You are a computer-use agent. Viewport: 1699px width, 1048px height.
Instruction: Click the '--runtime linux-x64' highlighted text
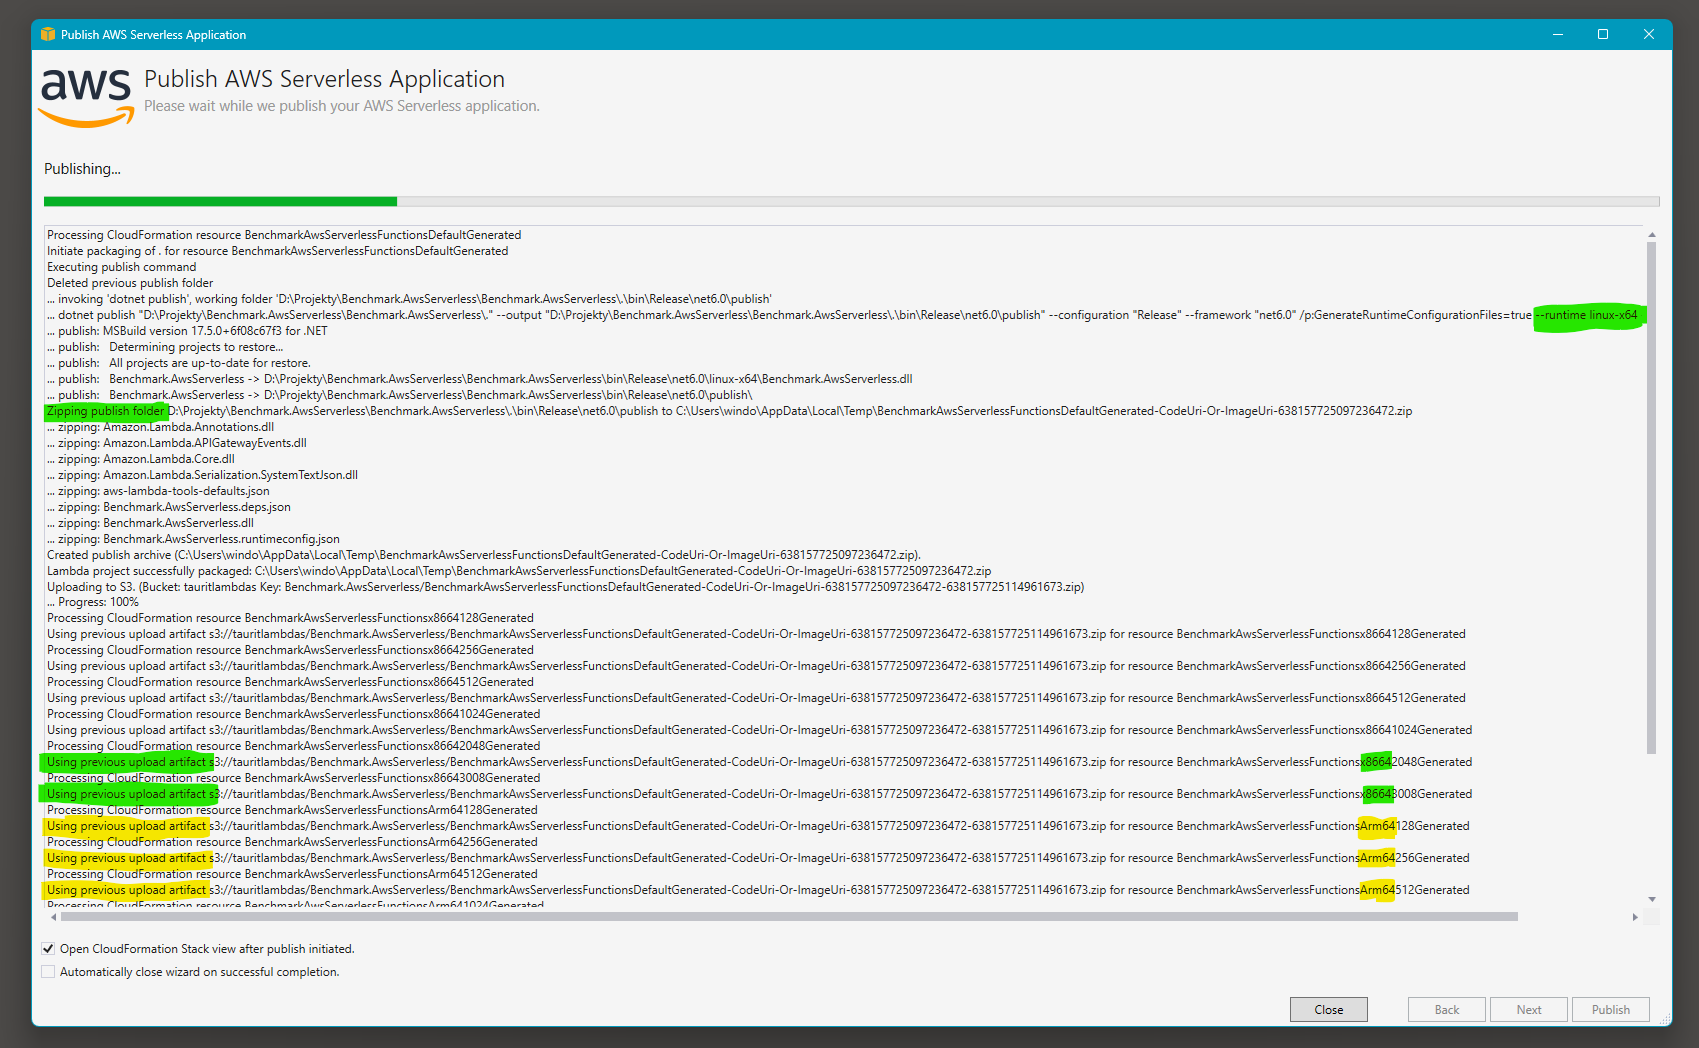coord(1589,315)
